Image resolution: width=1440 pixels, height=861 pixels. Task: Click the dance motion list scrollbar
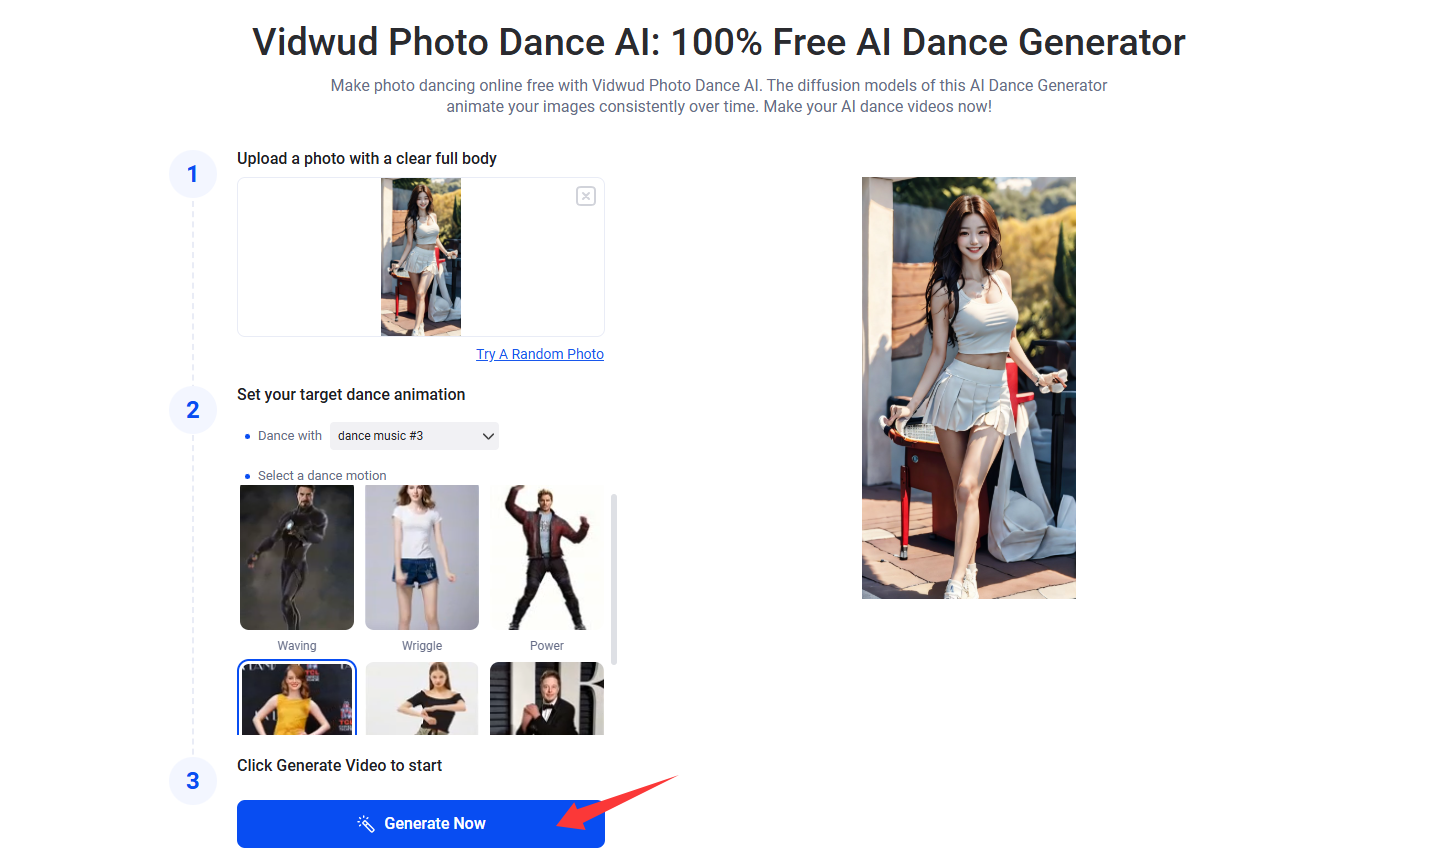coord(613,579)
